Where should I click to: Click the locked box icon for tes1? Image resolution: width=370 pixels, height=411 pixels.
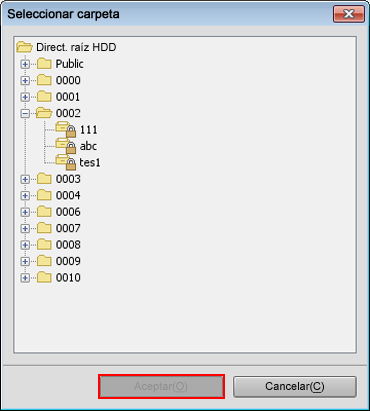click(66, 162)
